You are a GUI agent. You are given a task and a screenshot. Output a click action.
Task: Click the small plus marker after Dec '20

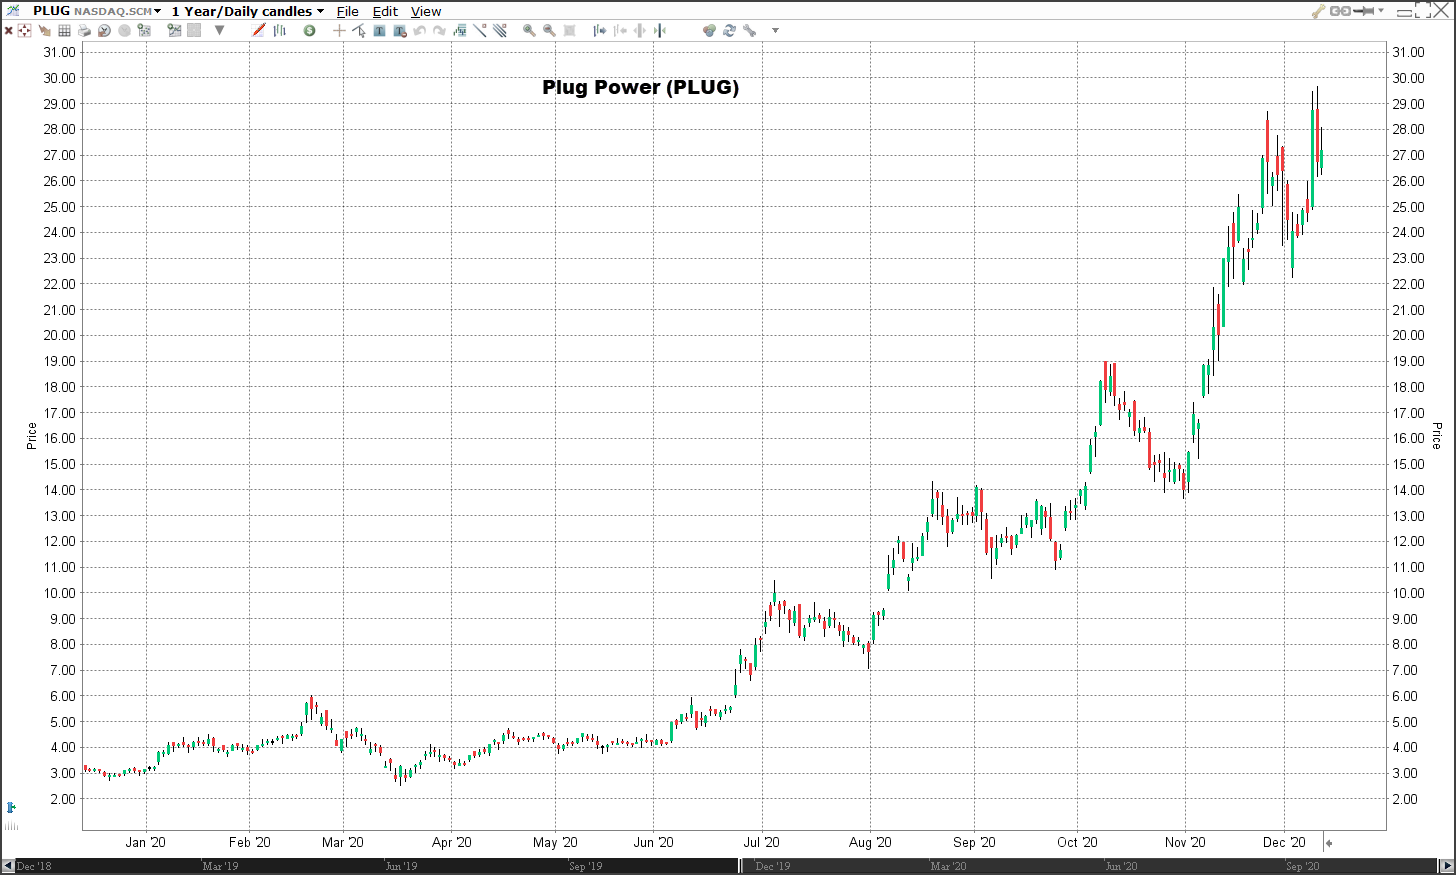[1329, 844]
